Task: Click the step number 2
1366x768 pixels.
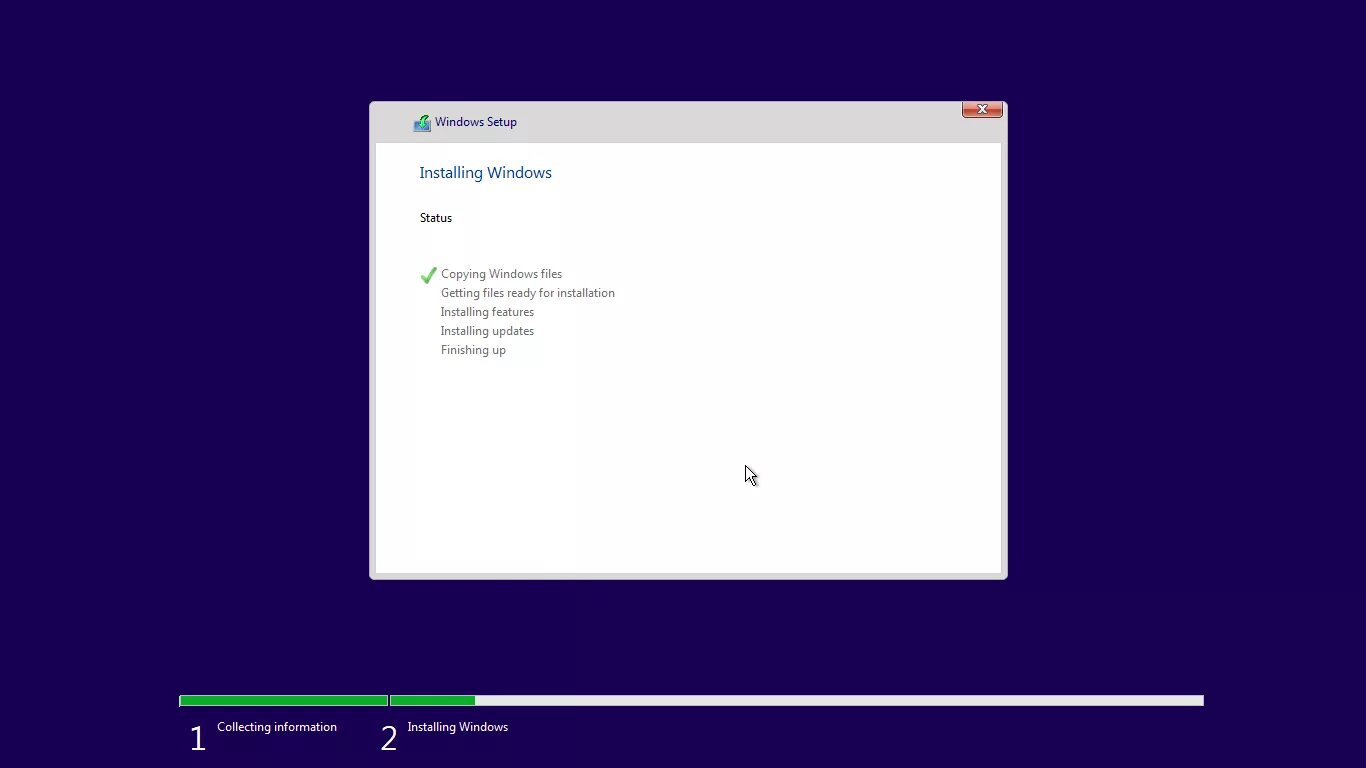Action: click(x=389, y=739)
